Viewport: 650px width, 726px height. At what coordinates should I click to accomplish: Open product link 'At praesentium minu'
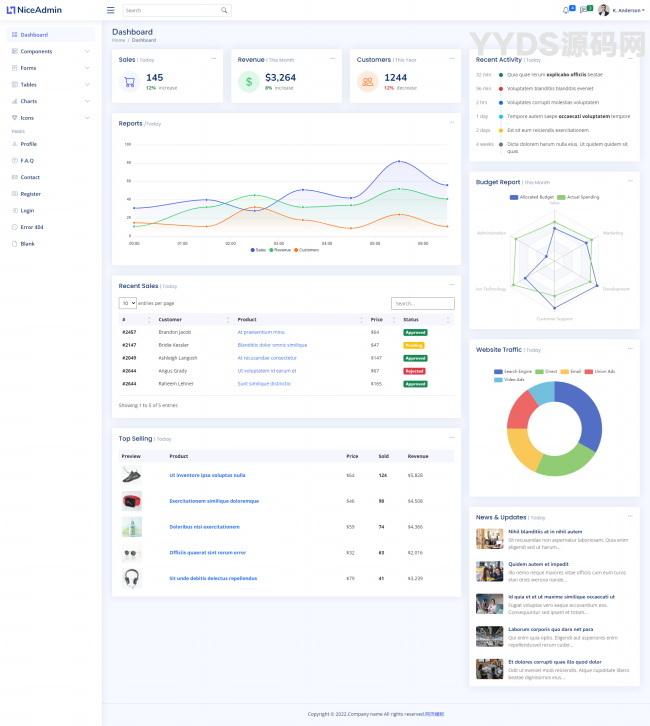pyautogui.click(x=260, y=332)
